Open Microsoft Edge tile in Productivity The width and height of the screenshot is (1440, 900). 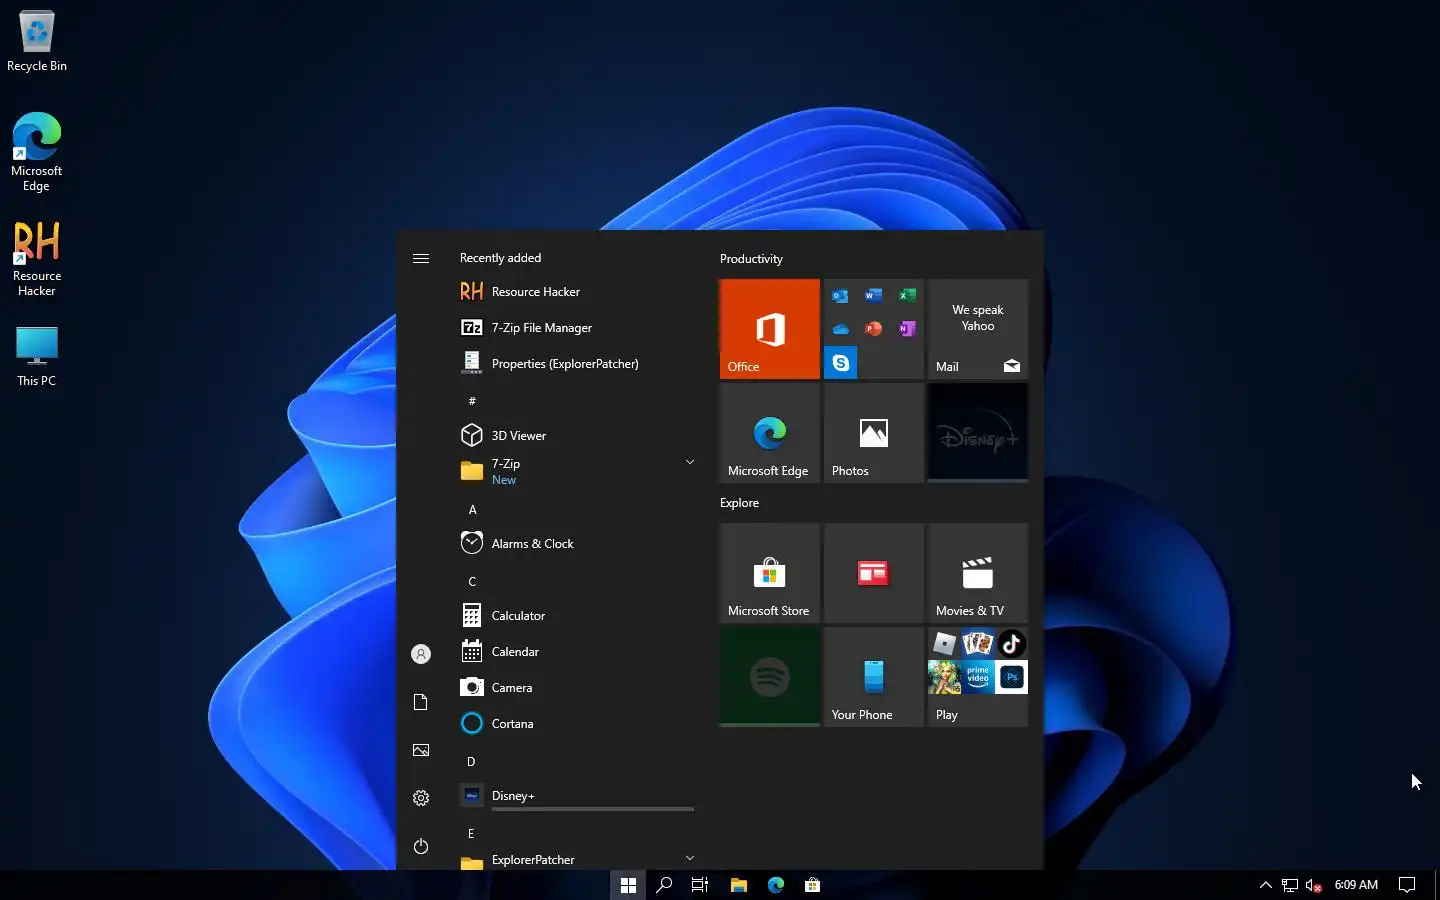point(770,433)
